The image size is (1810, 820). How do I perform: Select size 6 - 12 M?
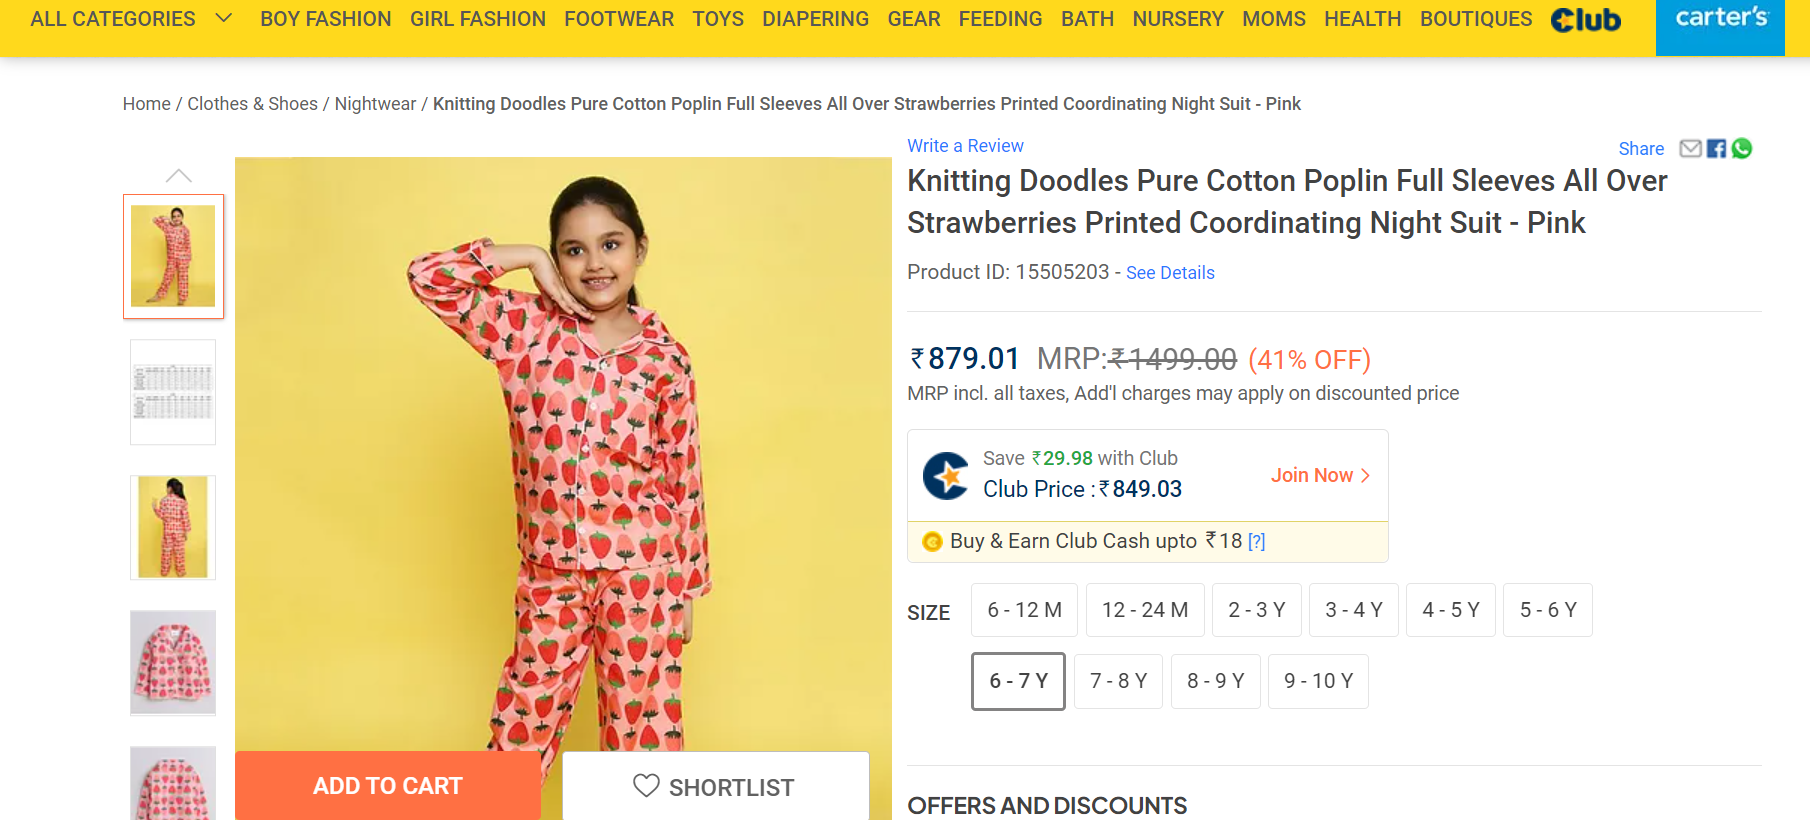point(1024,610)
